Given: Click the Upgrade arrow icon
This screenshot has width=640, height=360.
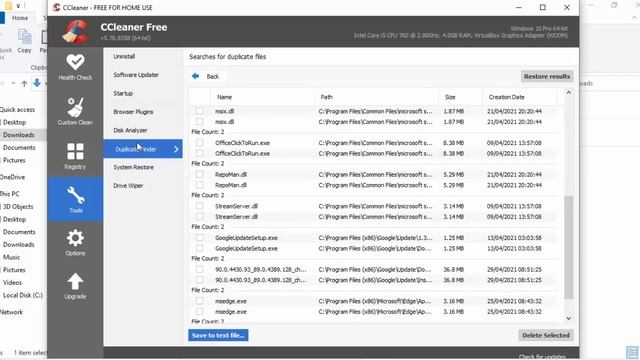Looking at the screenshot, I should (75, 282).
